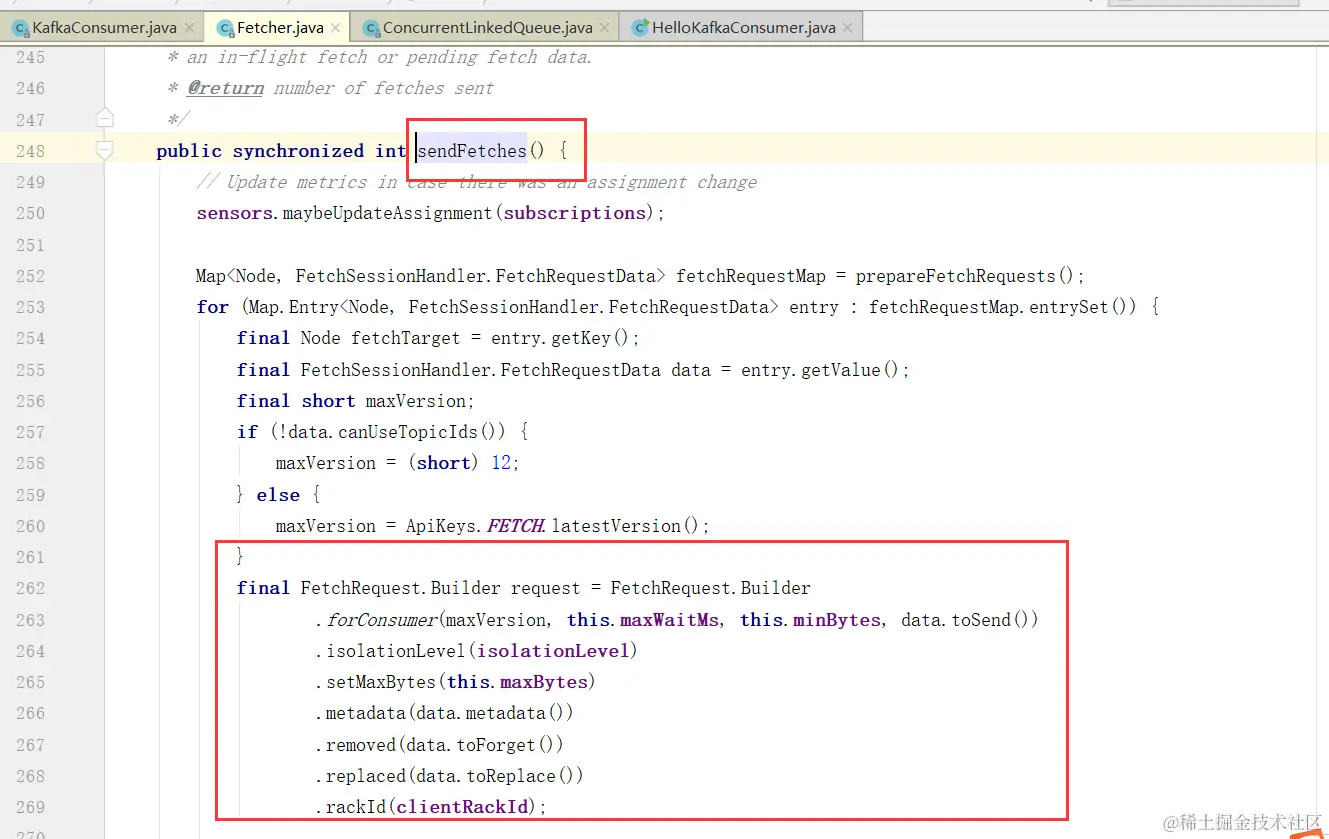
Task: Click the prepareFetchRequests() call
Action: (965, 276)
